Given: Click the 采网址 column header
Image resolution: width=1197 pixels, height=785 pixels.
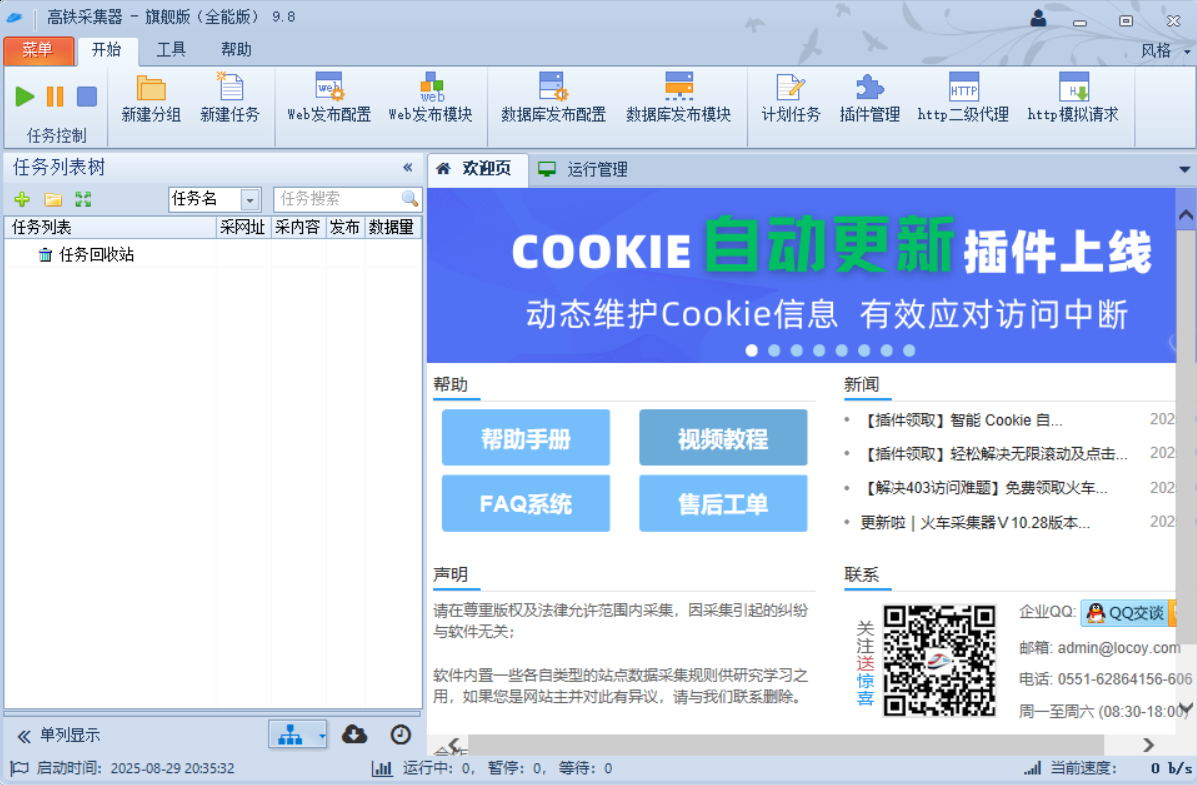Looking at the screenshot, I should 243,228.
